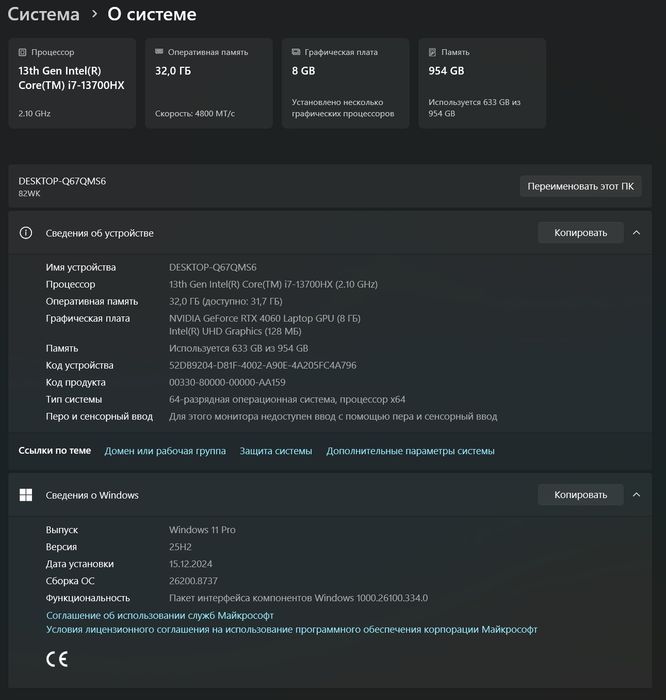Select the О системе breadcrumb title
Screen dimensions: 666x700
click(152, 14)
